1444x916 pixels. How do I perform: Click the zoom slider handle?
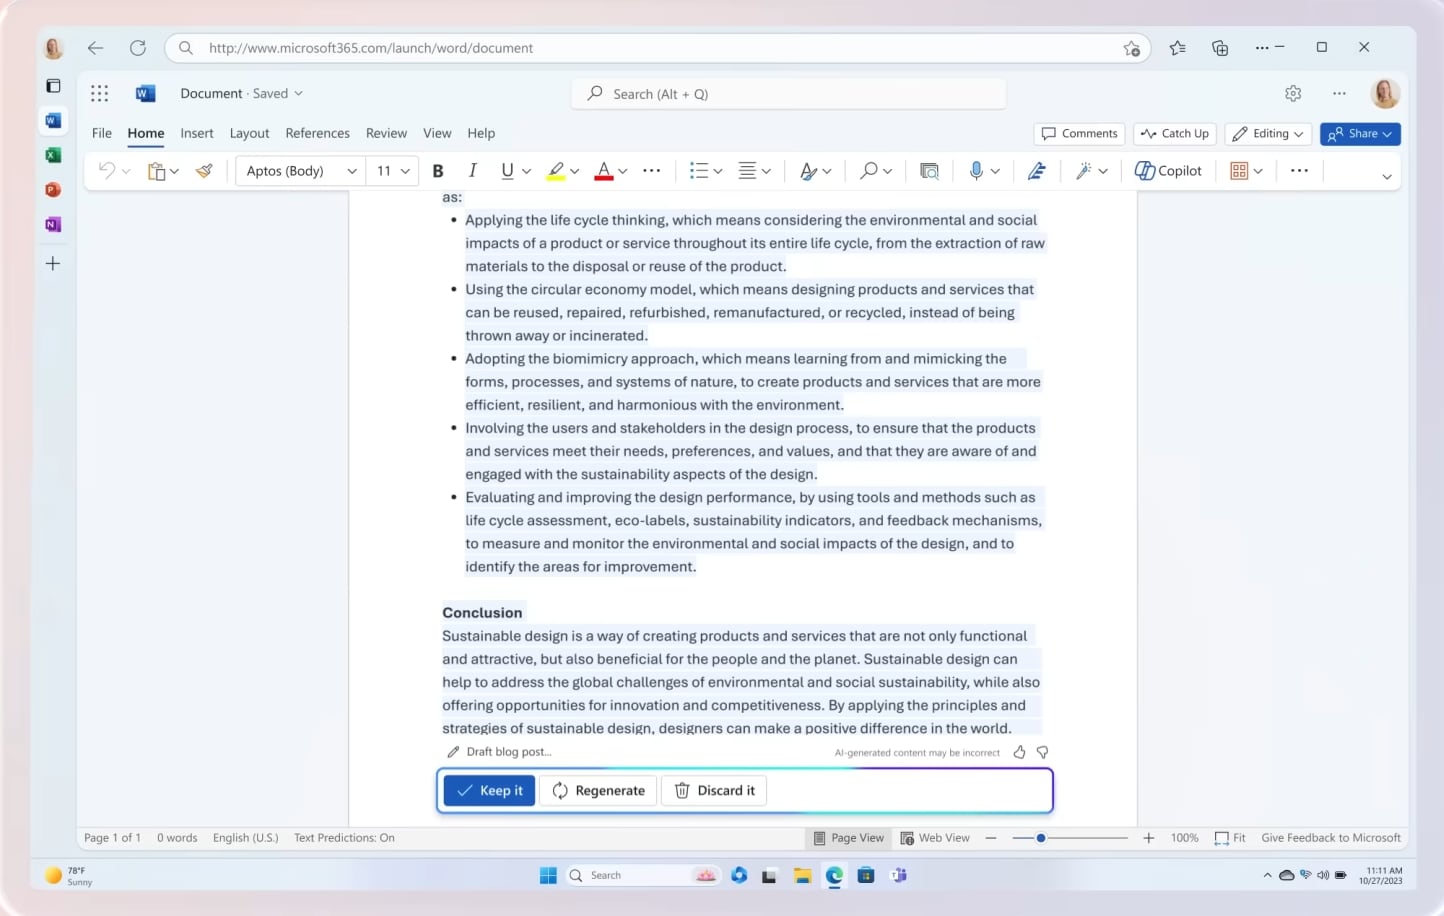(x=1041, y=838)
